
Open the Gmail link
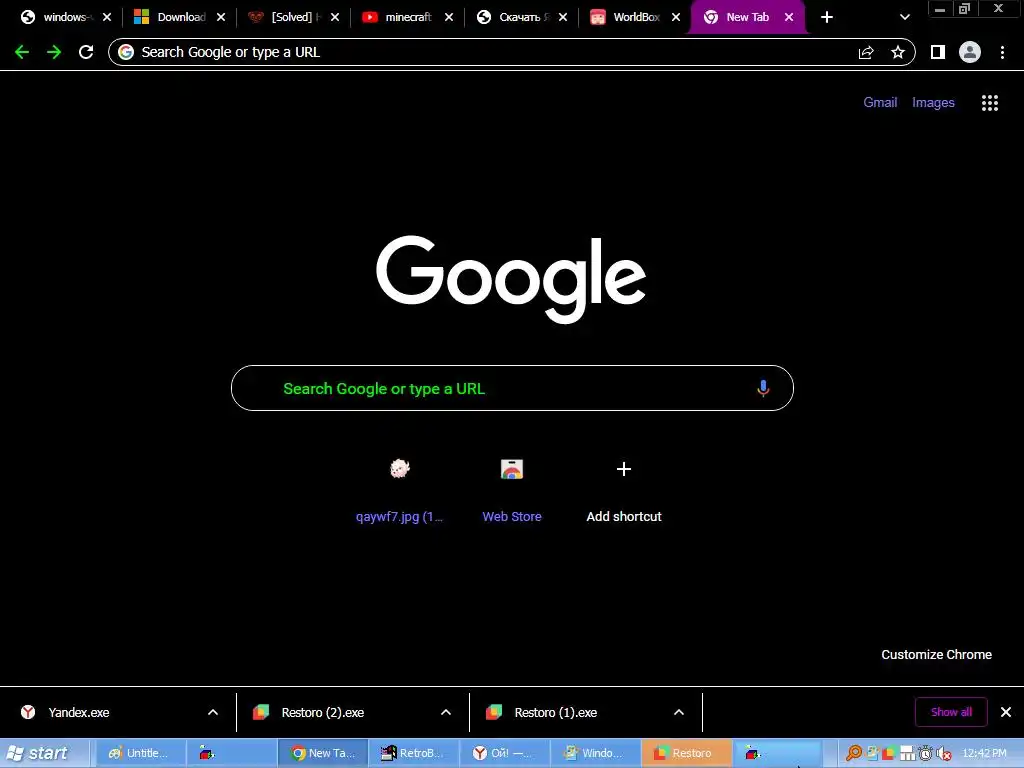[880, 103]
